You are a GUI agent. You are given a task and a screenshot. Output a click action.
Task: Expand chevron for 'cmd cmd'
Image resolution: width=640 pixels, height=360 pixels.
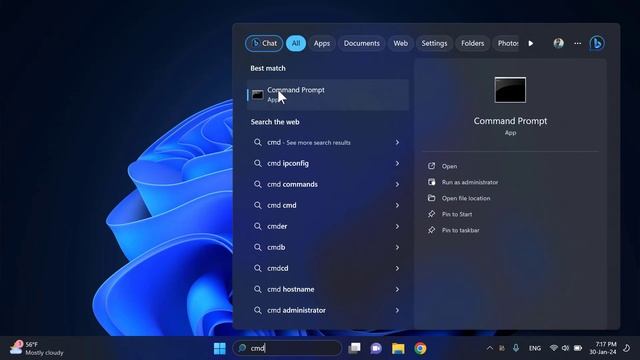(397, 205)
